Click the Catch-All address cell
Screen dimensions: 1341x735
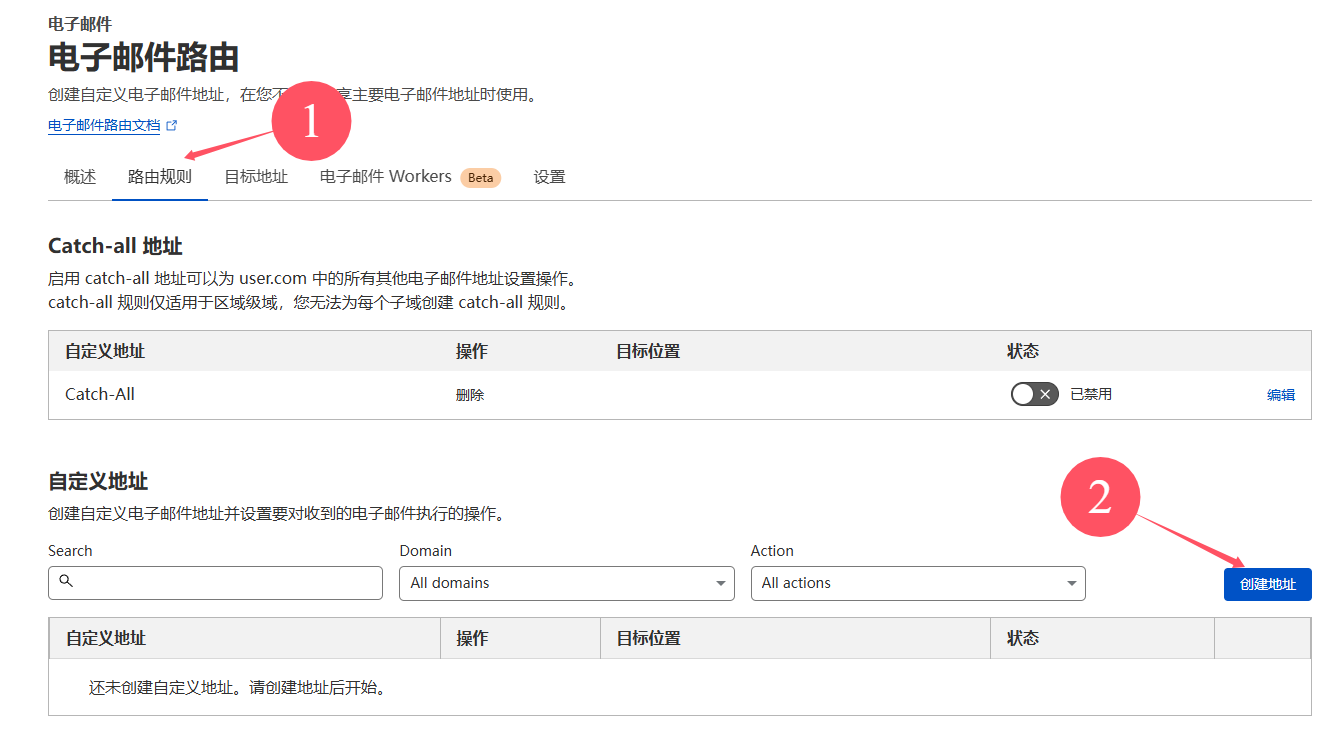[100, 394]
